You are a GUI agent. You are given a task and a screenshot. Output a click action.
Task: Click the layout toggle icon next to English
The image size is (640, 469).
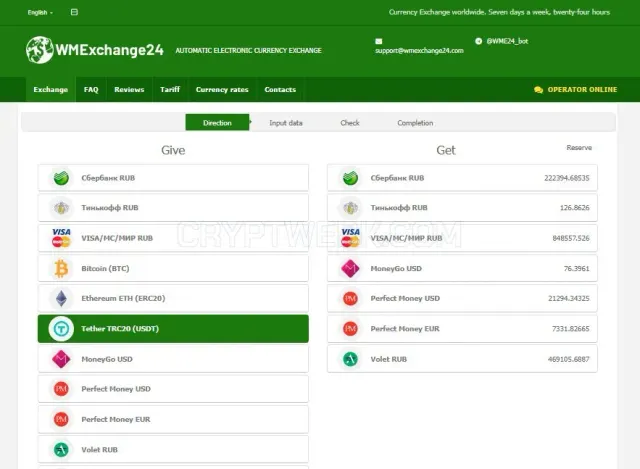74,12
